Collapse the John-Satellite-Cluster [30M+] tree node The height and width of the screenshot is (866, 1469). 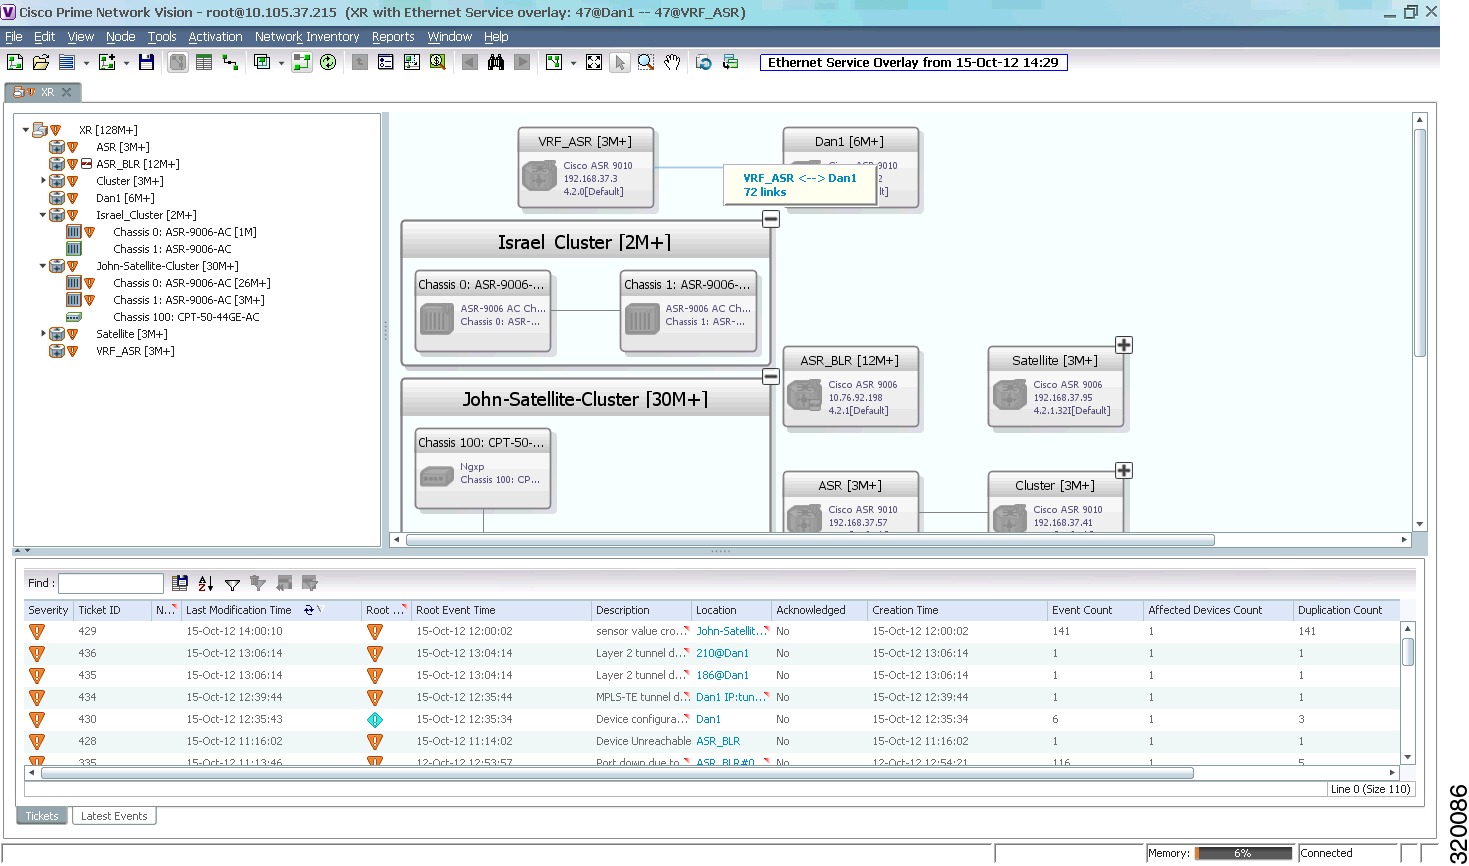point(43,266)
